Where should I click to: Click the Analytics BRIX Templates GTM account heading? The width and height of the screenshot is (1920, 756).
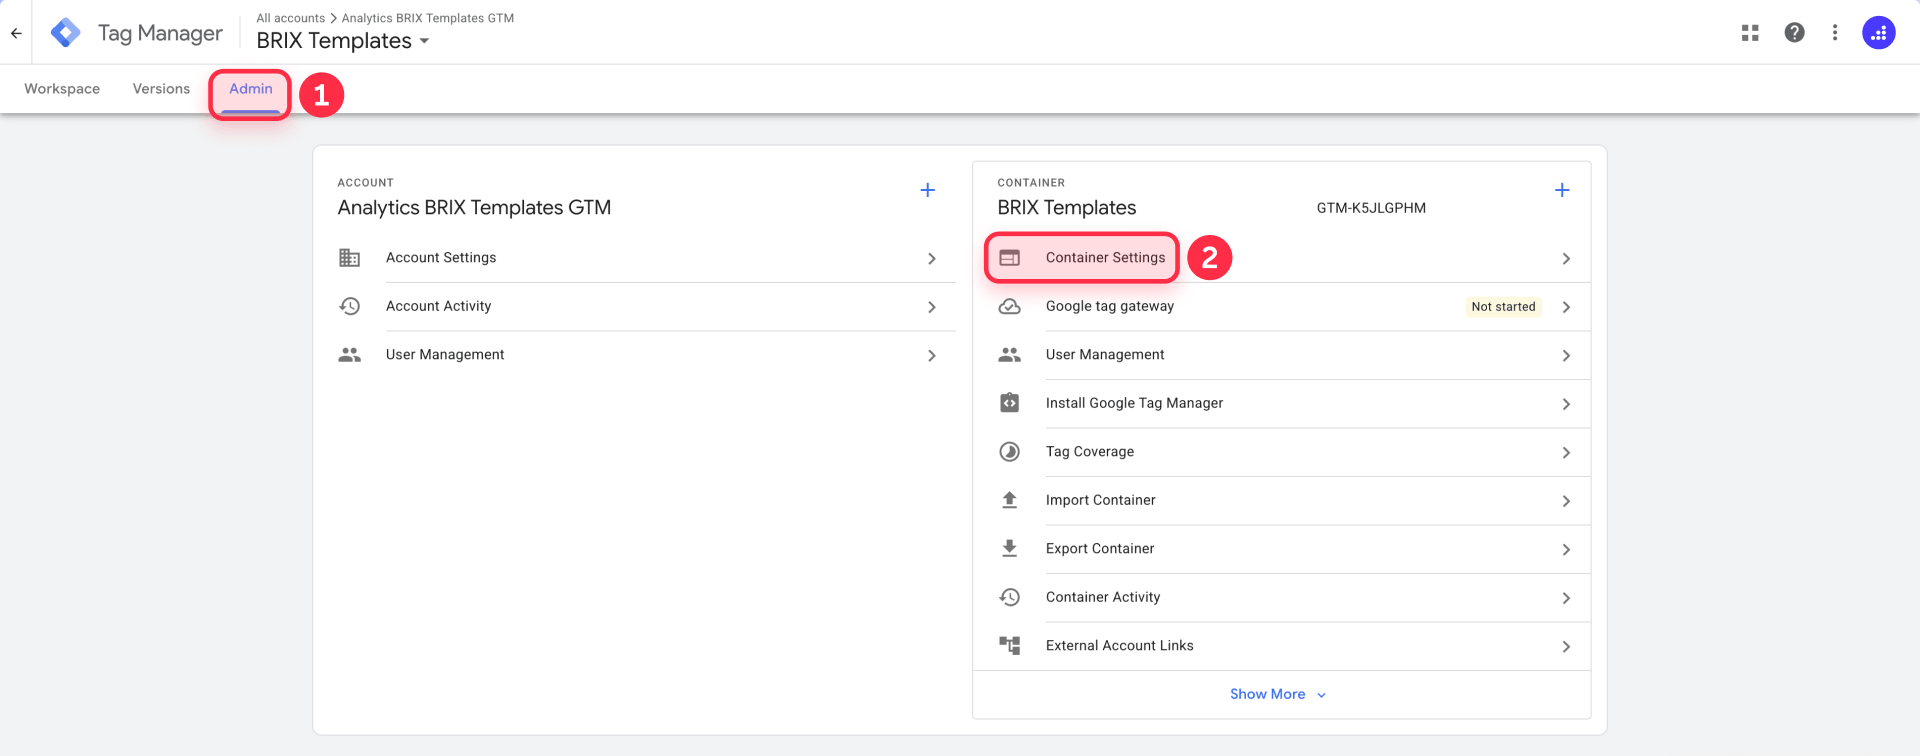pyautogui.click(x=474, y=208)
